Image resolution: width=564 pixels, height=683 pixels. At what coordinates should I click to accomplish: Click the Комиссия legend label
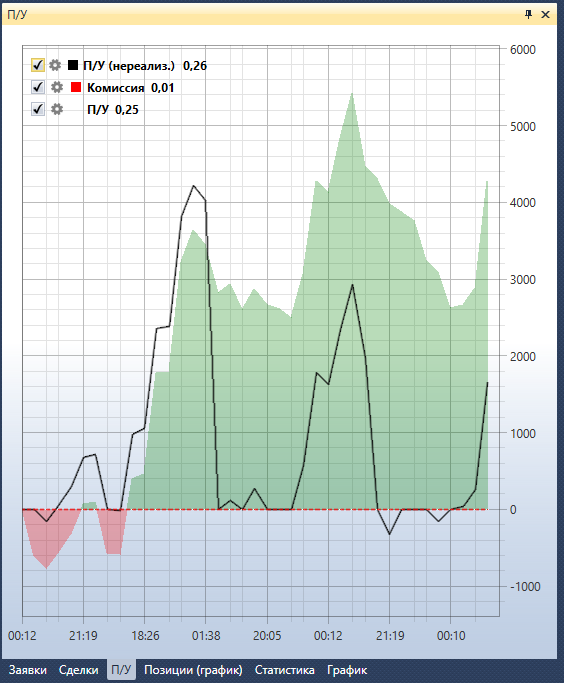115,88
